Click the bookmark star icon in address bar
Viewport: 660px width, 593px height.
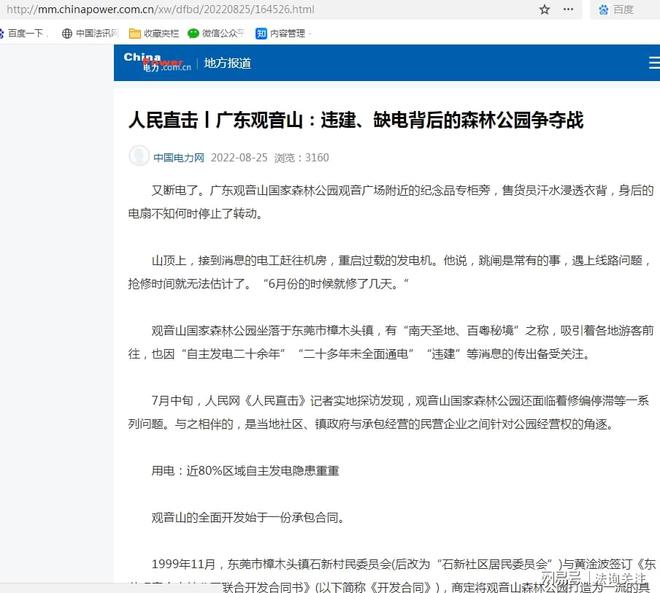pyautogui.click(x=544, y=10)
